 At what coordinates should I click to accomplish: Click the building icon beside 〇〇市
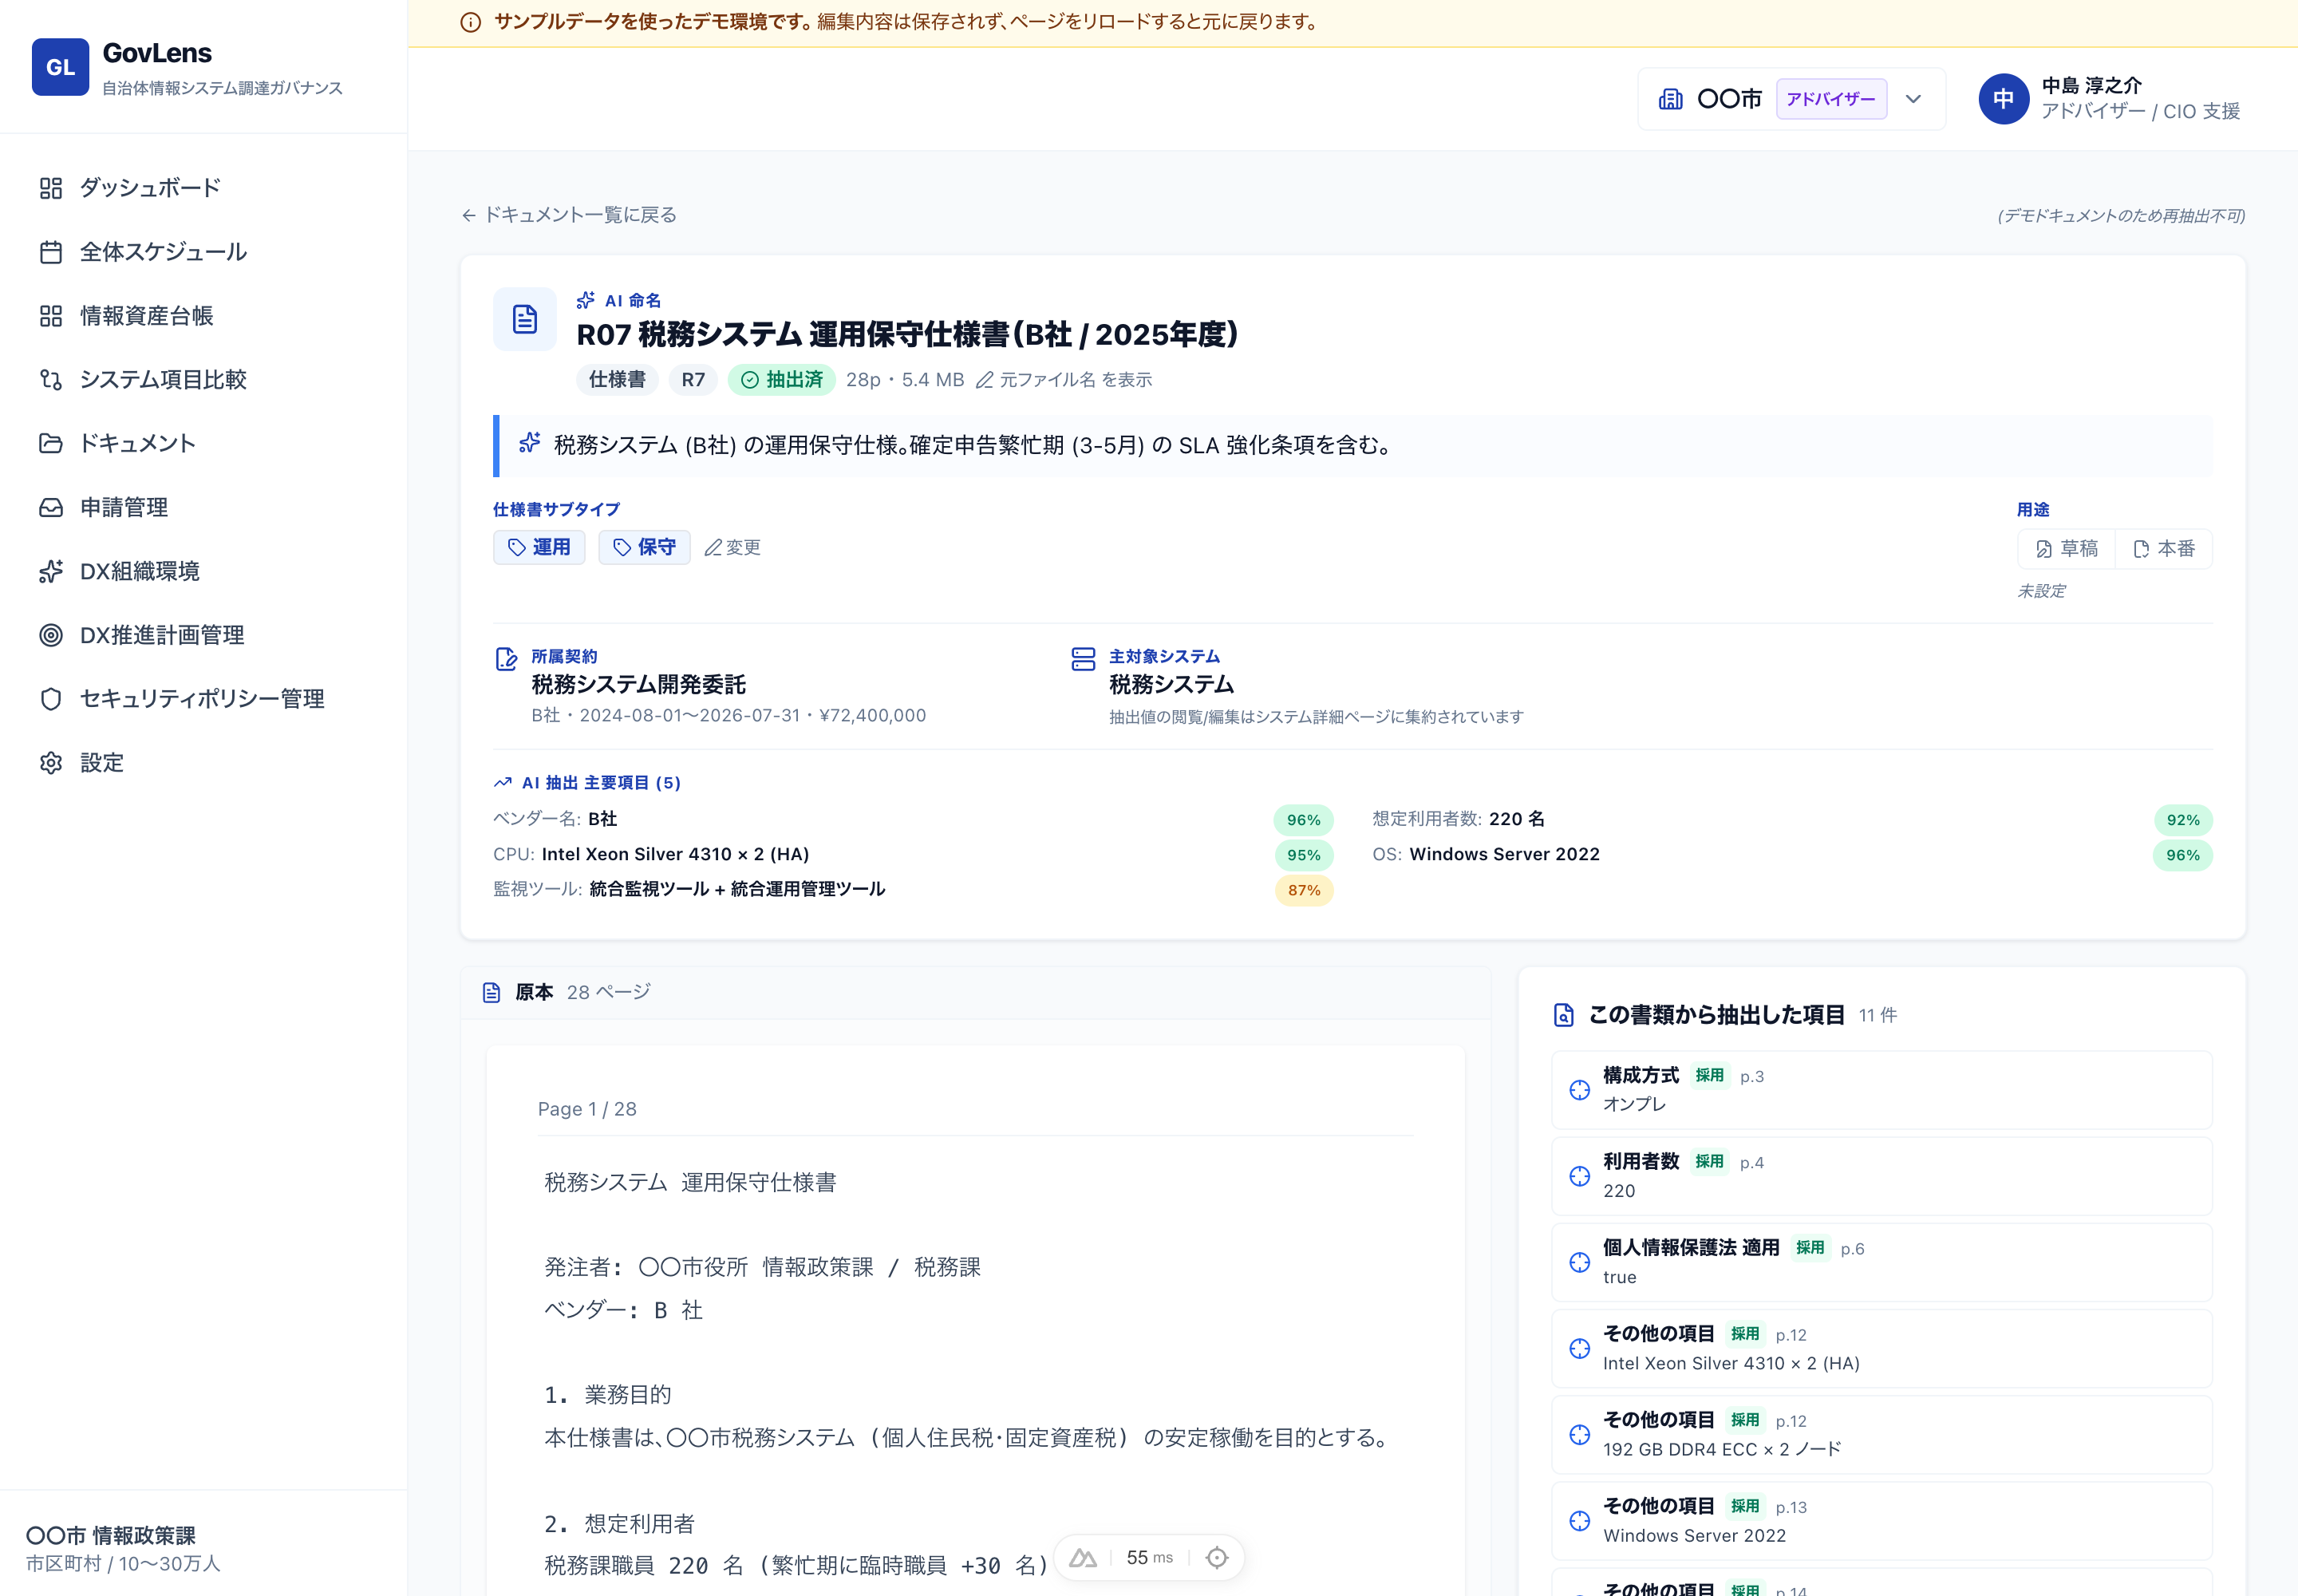coord(1670,99)
